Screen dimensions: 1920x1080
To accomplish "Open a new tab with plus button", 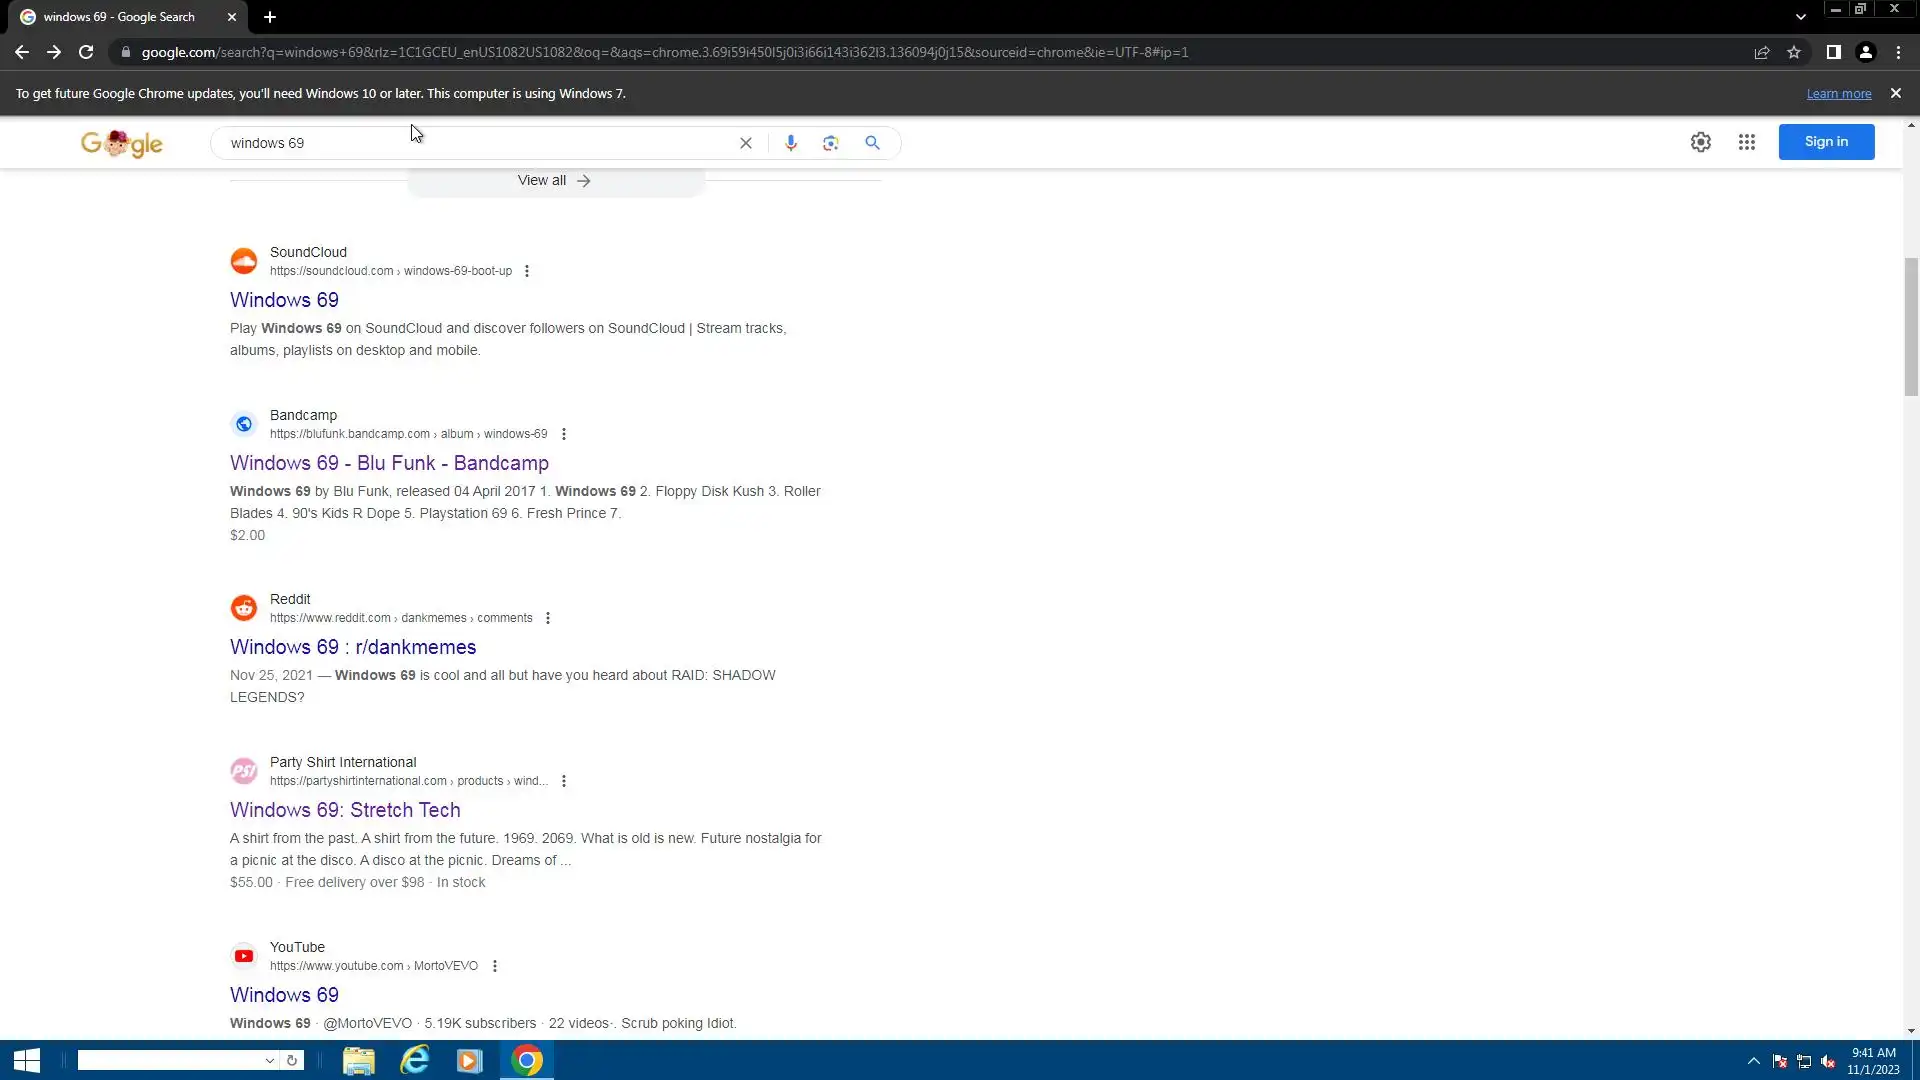I will pyautogui.click(x=270, y=17).
